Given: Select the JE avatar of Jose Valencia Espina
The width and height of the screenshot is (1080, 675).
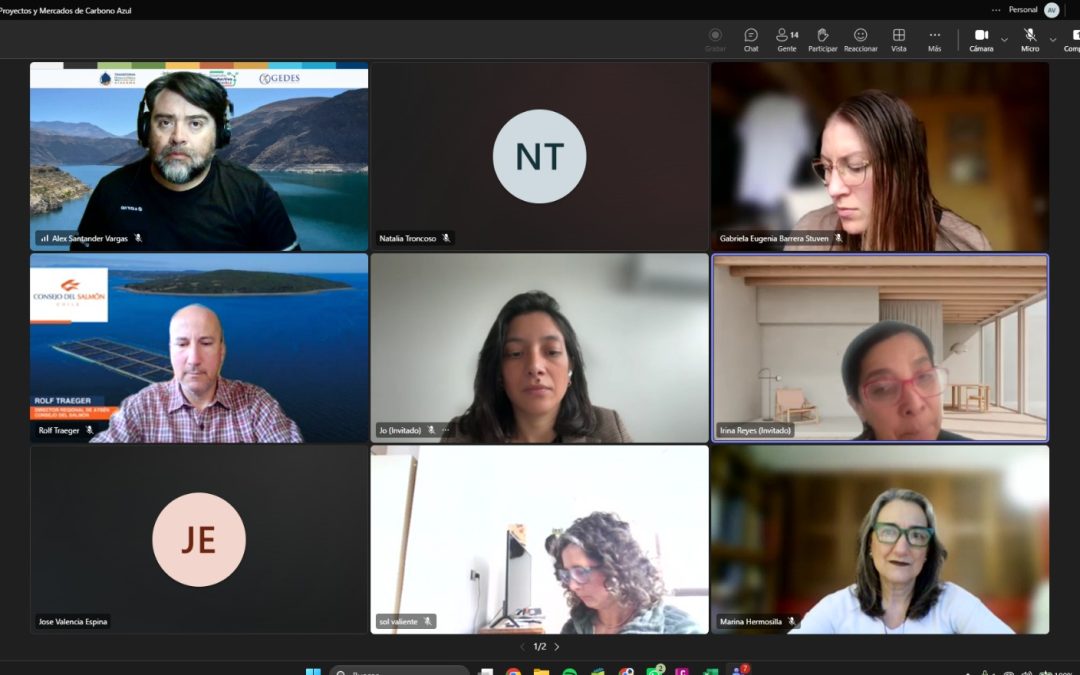Looking at the screenshot, I should 198,539.
